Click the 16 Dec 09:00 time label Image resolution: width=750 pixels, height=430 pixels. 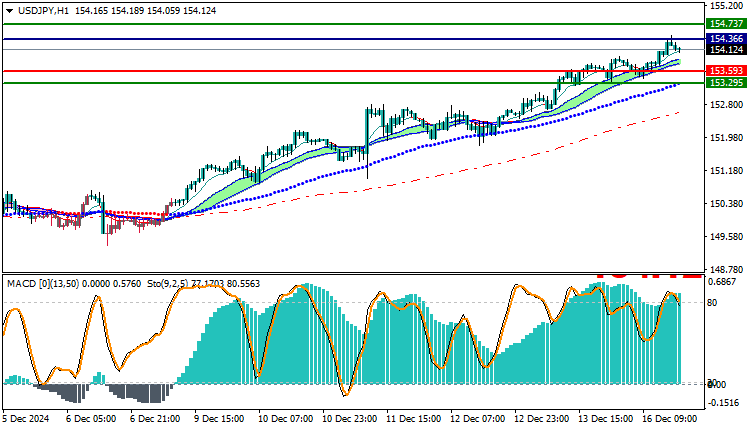(670, 419)
